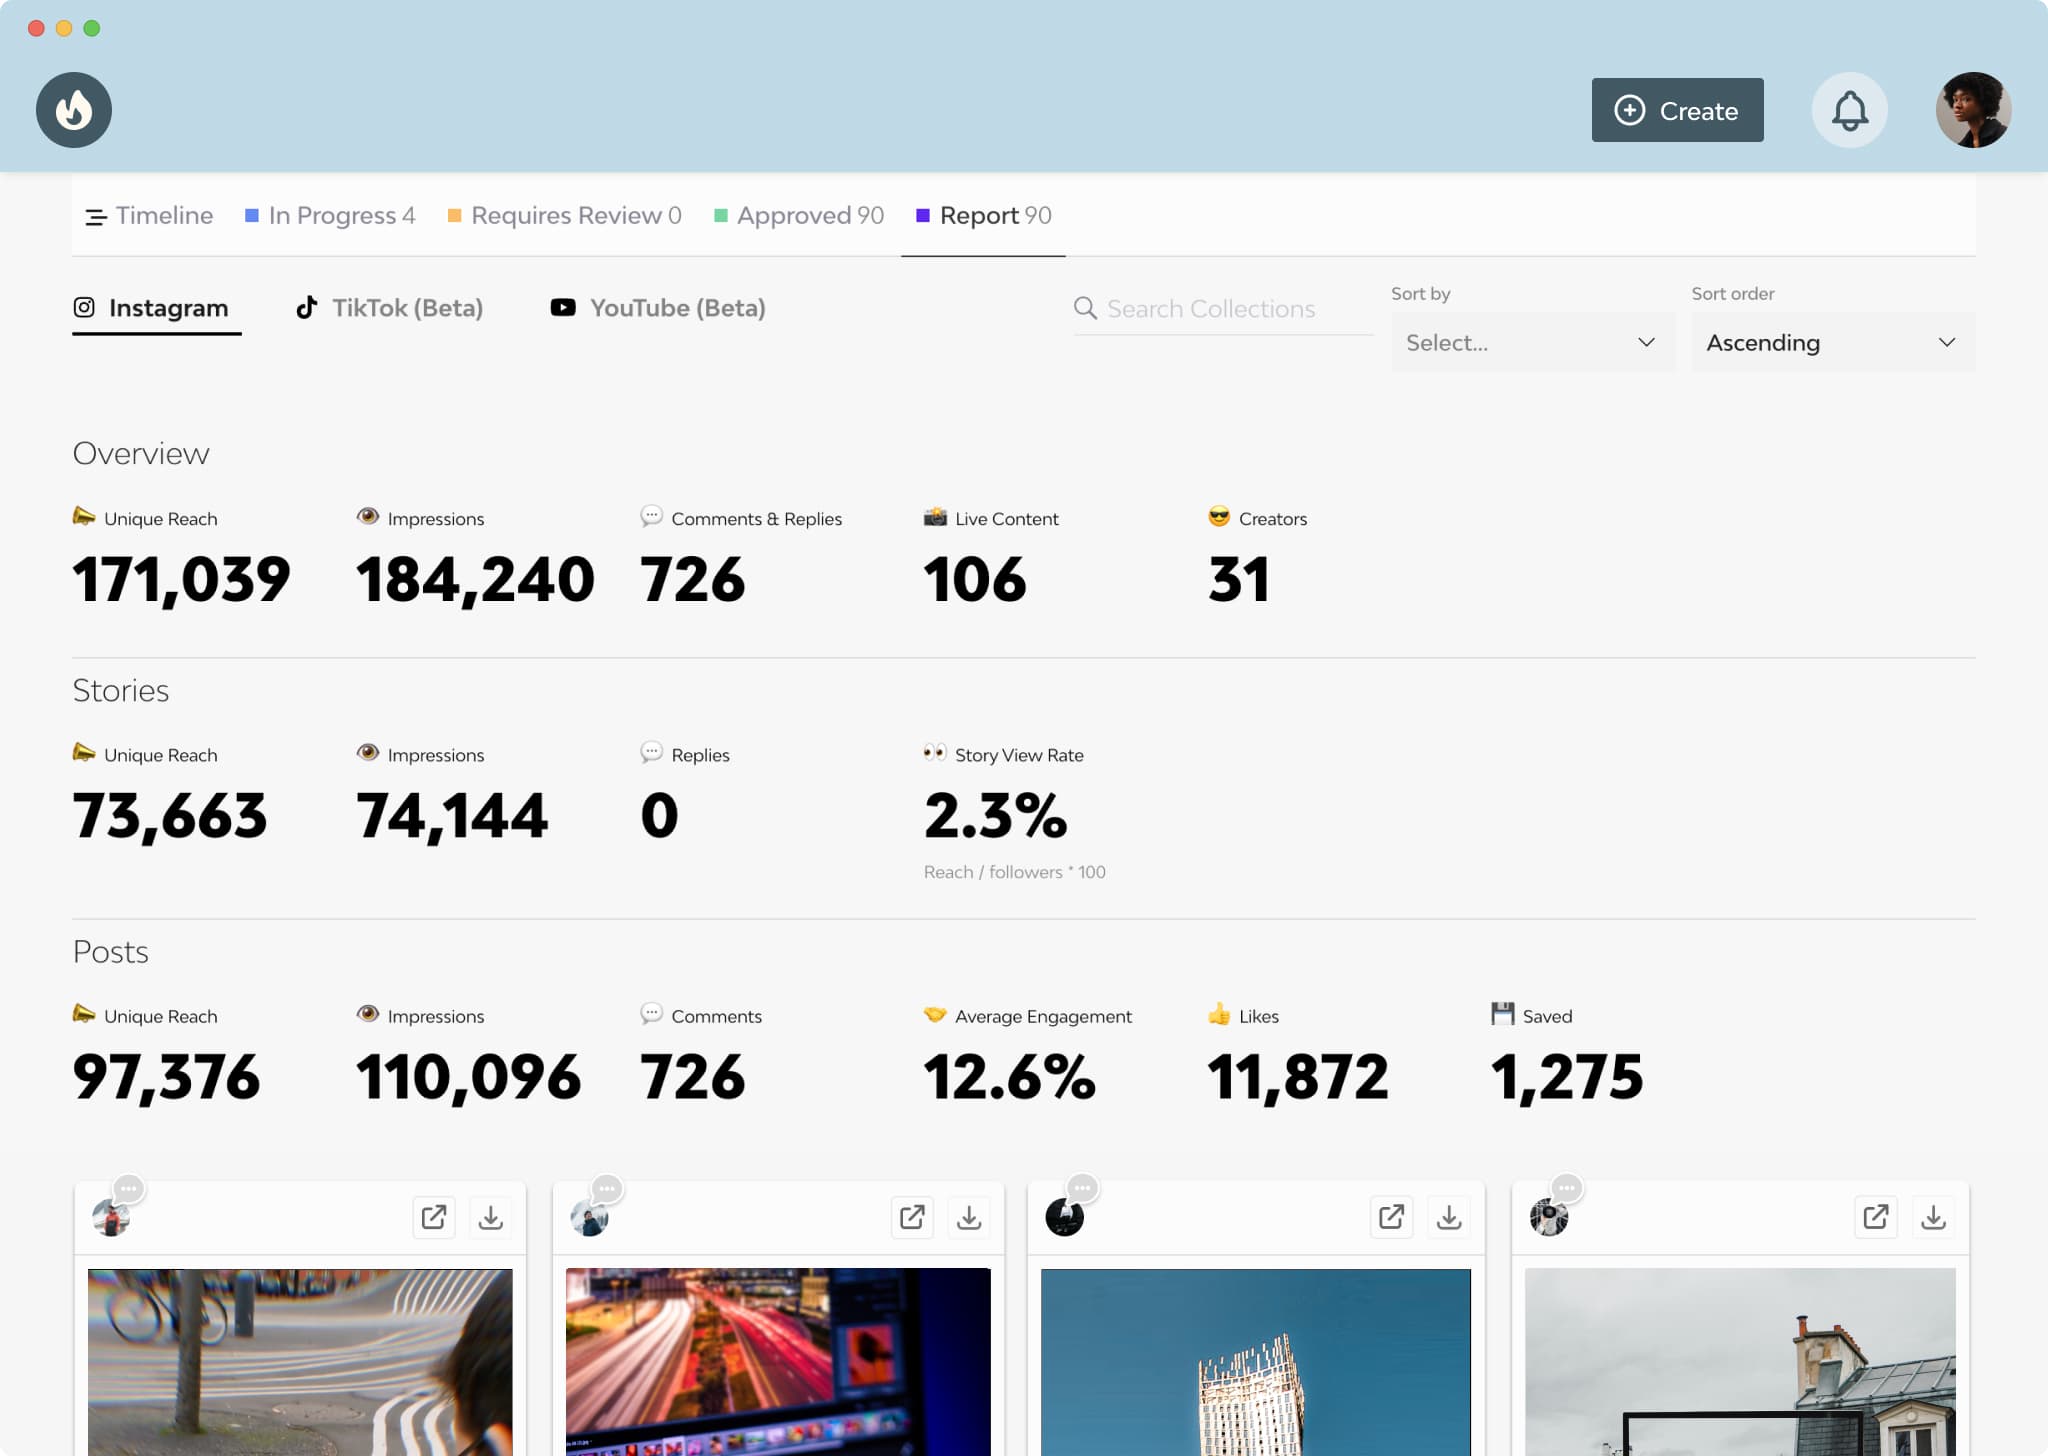The image size is (2048, 1456).
Task: Click the search magnifier in Search Collections
Action: [x=1085, y=309]
